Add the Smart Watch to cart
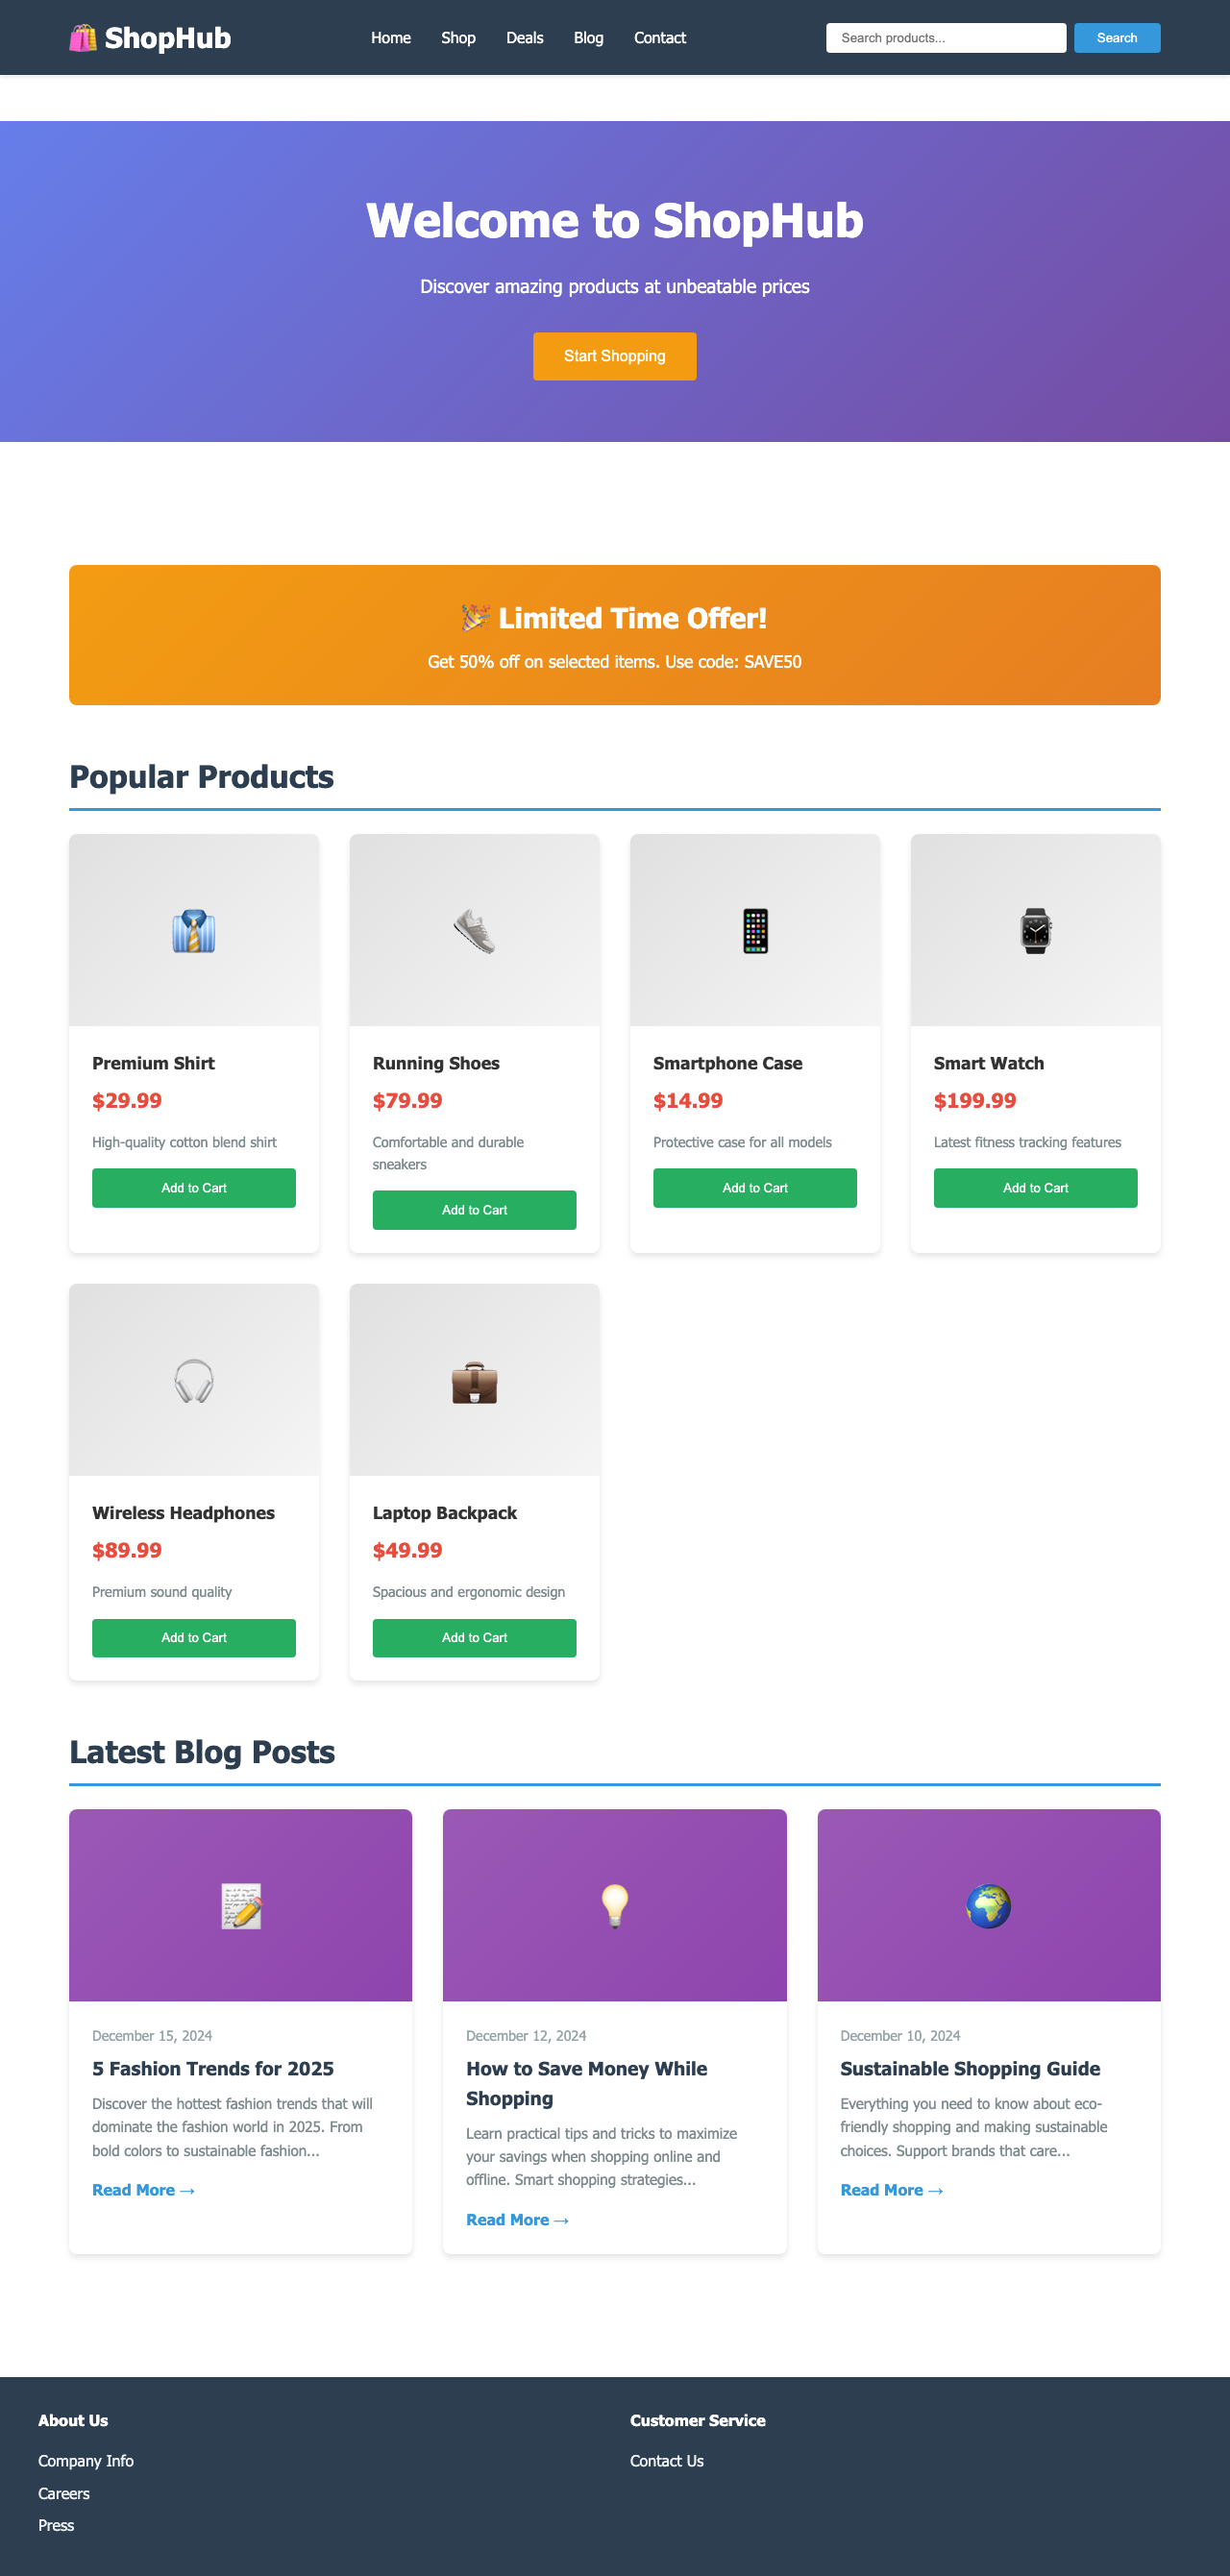This screenshot has height=2576, width=1230. point(1035,1188)
